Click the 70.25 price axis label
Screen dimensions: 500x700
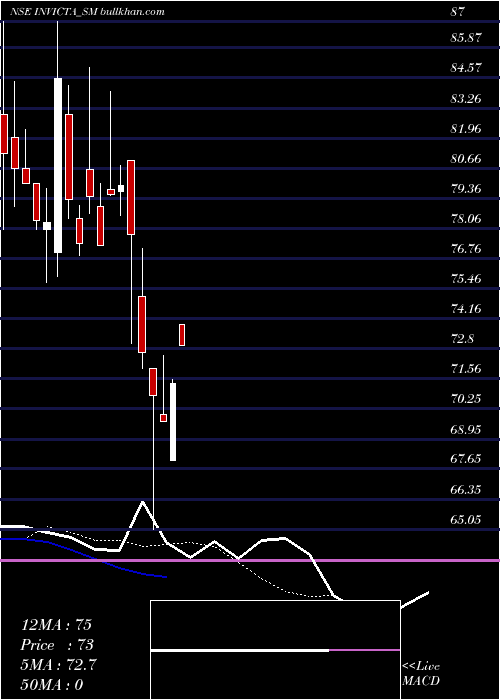[466, 399]
